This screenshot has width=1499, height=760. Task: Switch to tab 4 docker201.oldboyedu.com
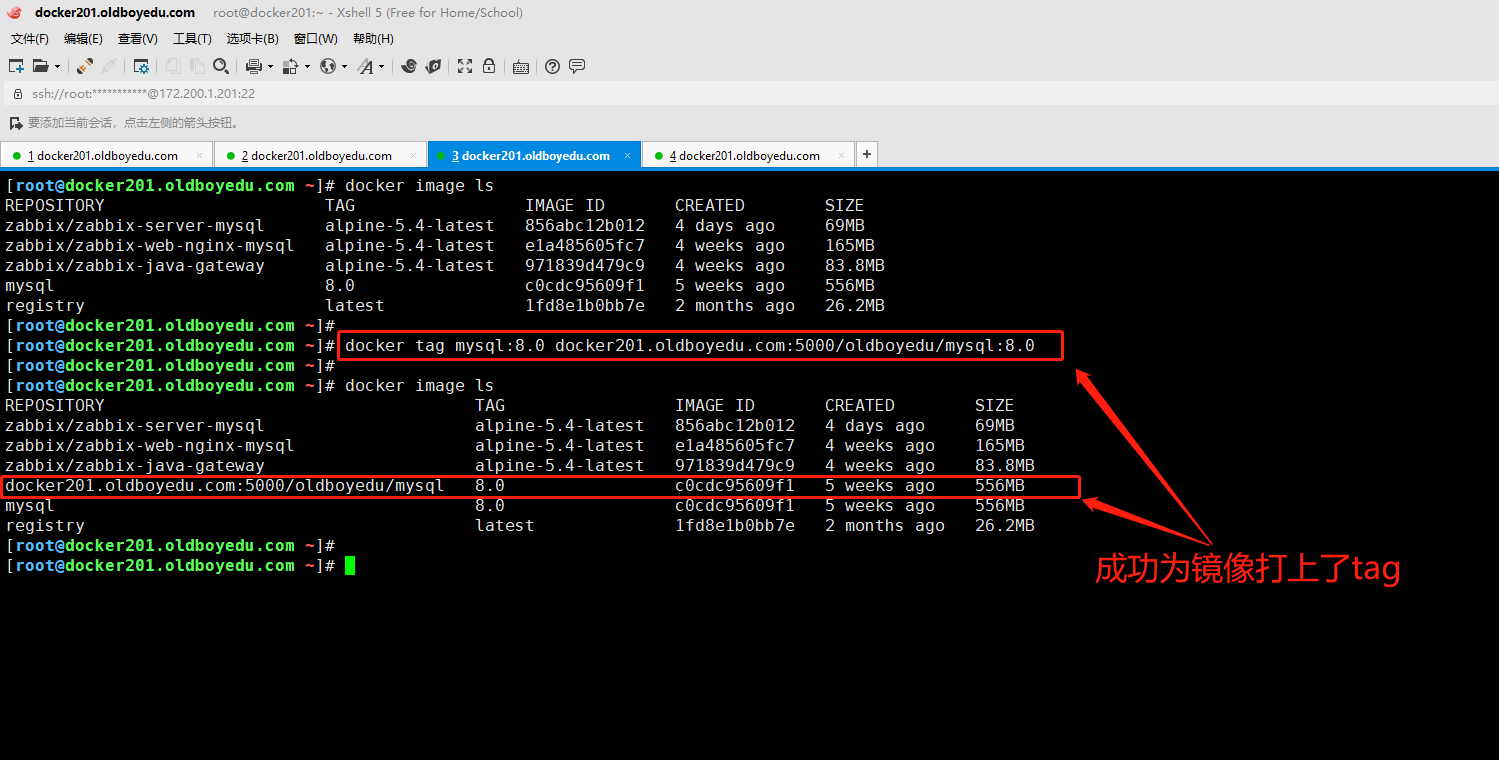[744, 155]
